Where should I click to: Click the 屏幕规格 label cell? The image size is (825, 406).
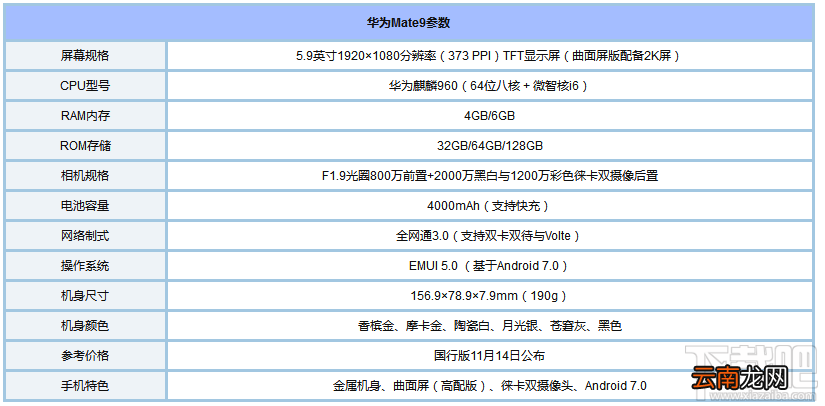(85, 56)
